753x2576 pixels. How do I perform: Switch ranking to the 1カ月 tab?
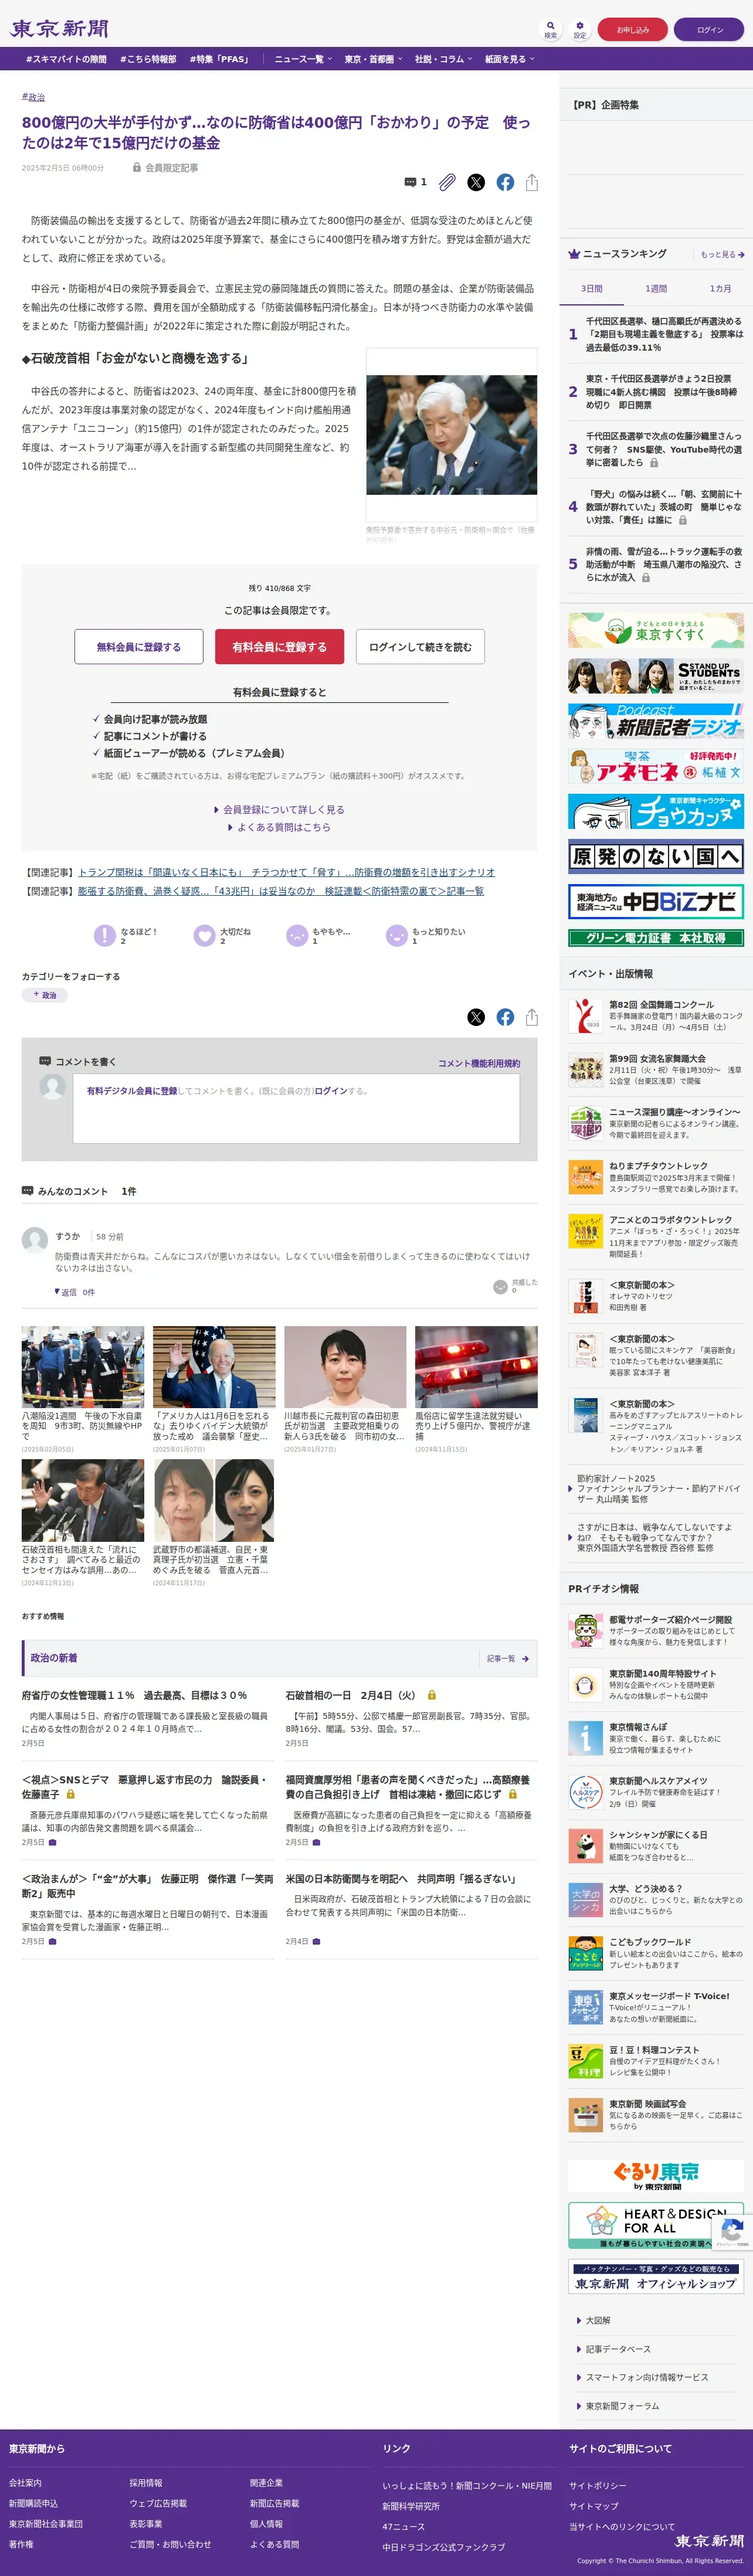tap(720, 288)
